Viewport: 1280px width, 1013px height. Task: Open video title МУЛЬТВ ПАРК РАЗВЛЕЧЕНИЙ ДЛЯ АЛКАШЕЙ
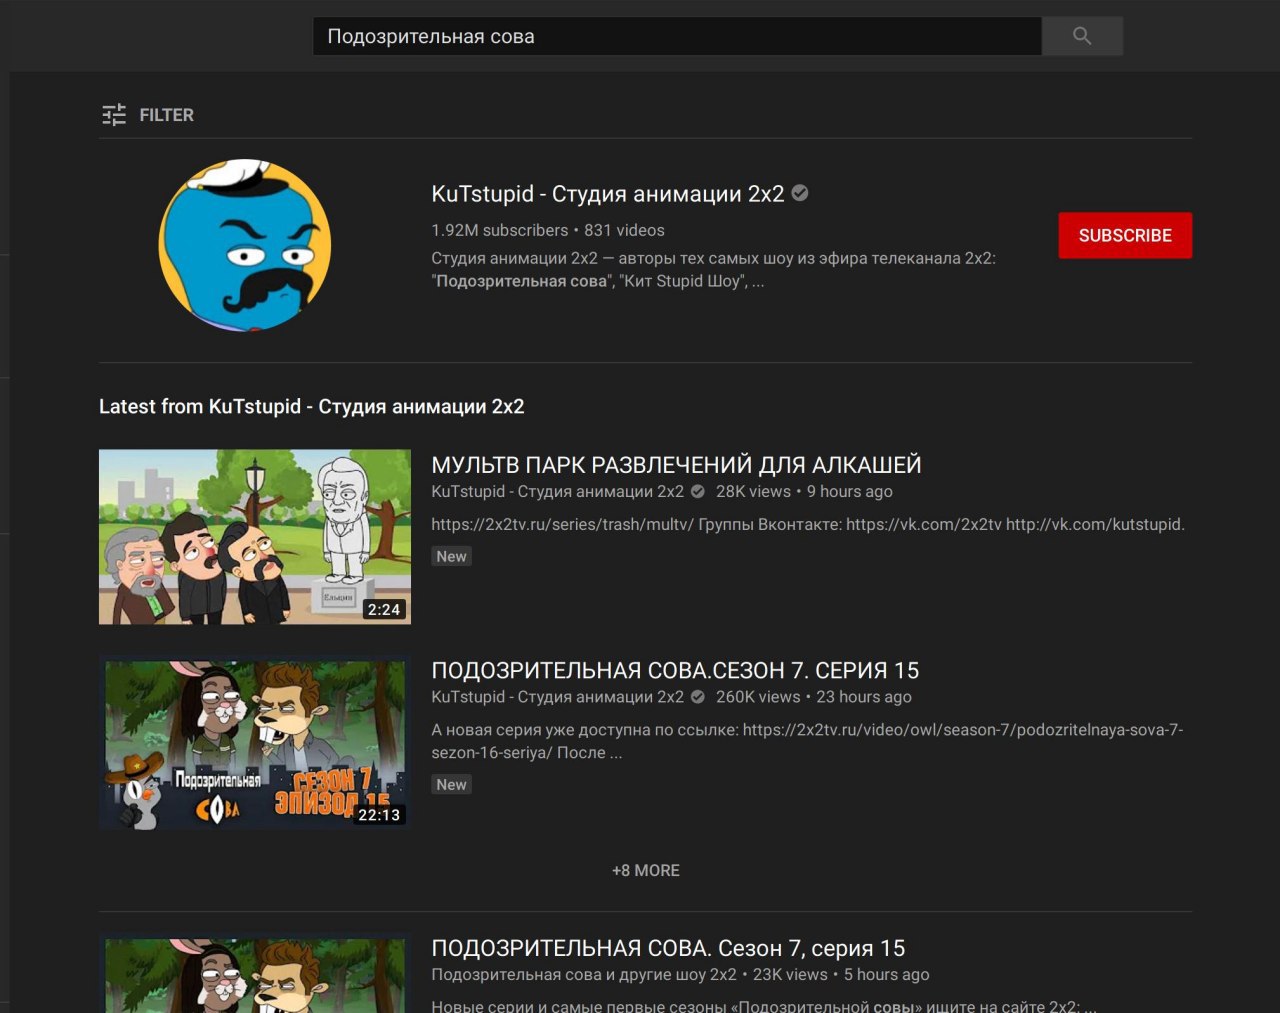pyautogui.click(x=676, y=465)
